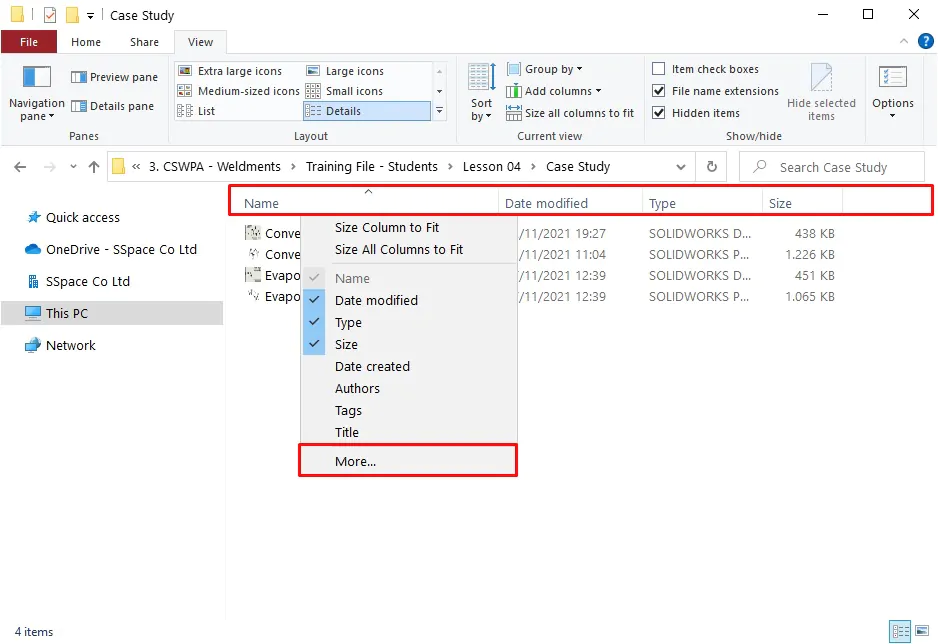Select file with size 1.226 KB
This screenshot has width=938, height=644.
tap(540, 255)
